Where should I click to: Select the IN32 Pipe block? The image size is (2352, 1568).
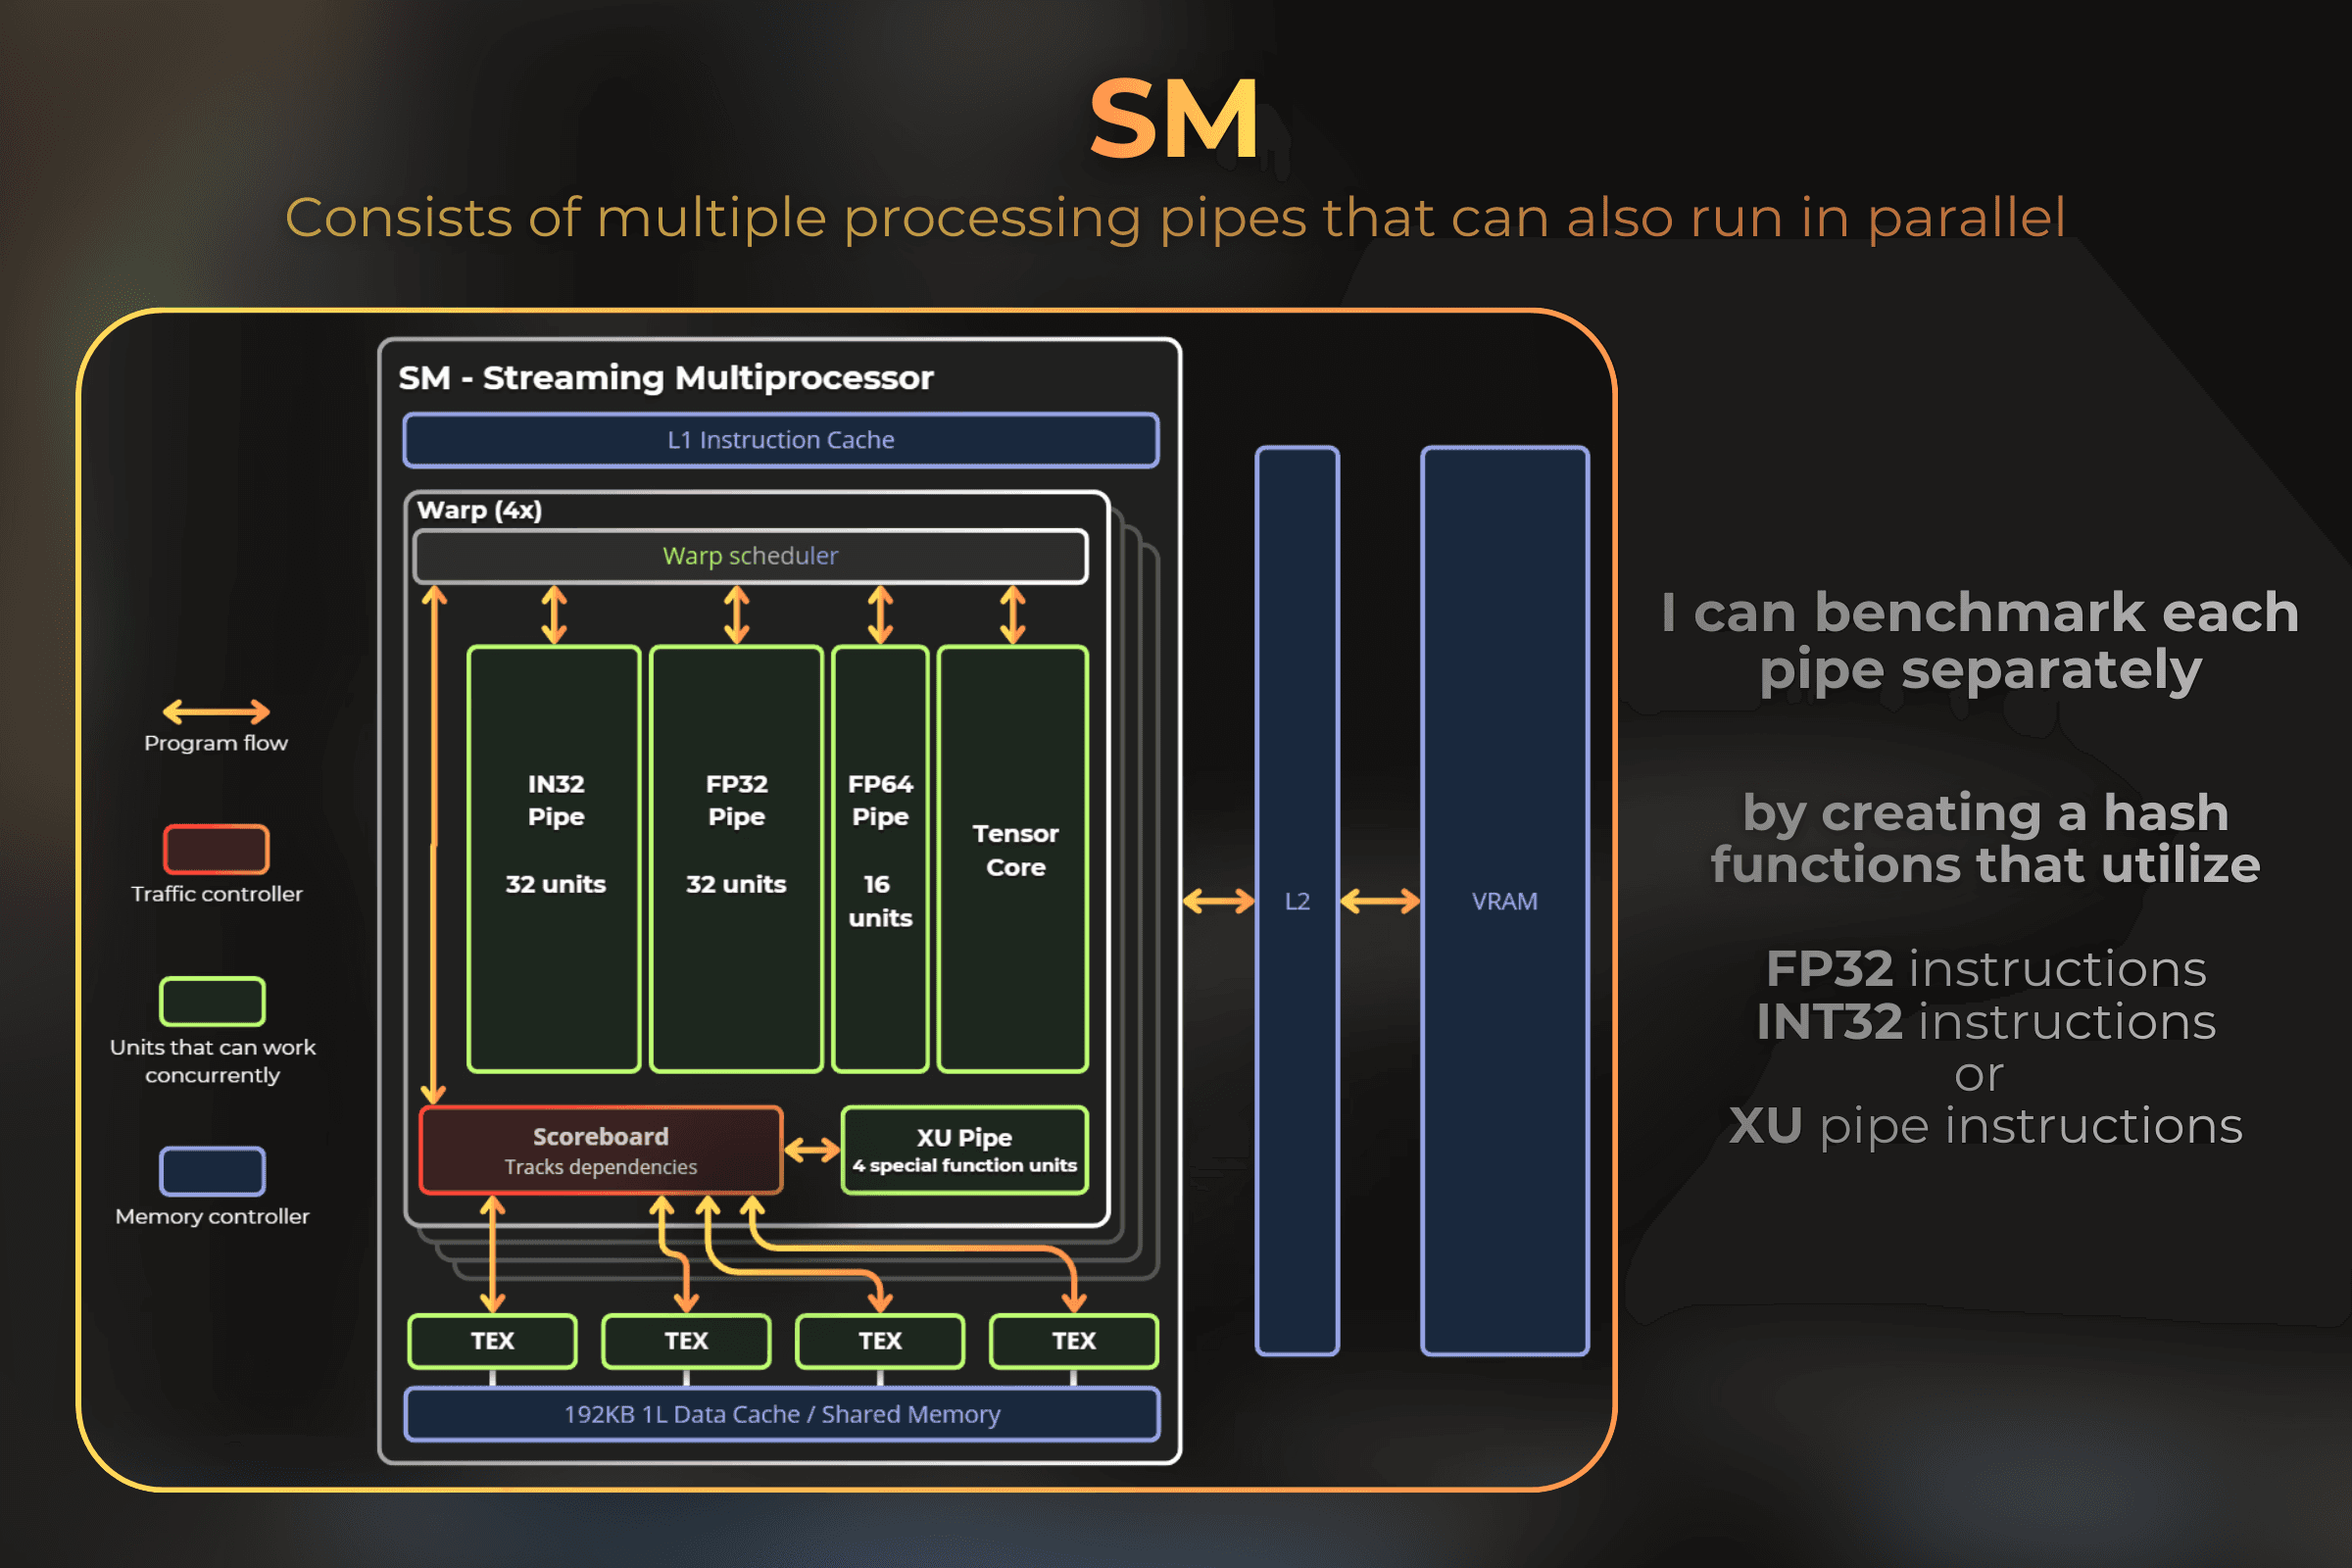pos(554,859)
